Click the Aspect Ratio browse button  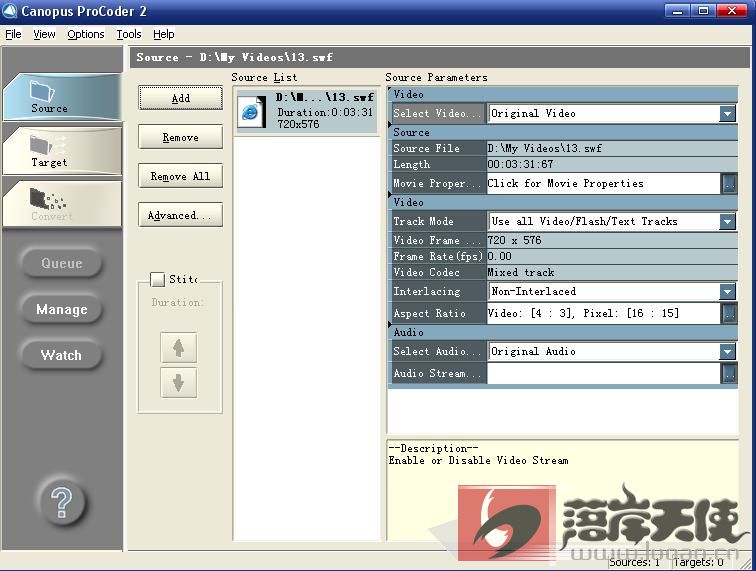click(x=729, y=313)
